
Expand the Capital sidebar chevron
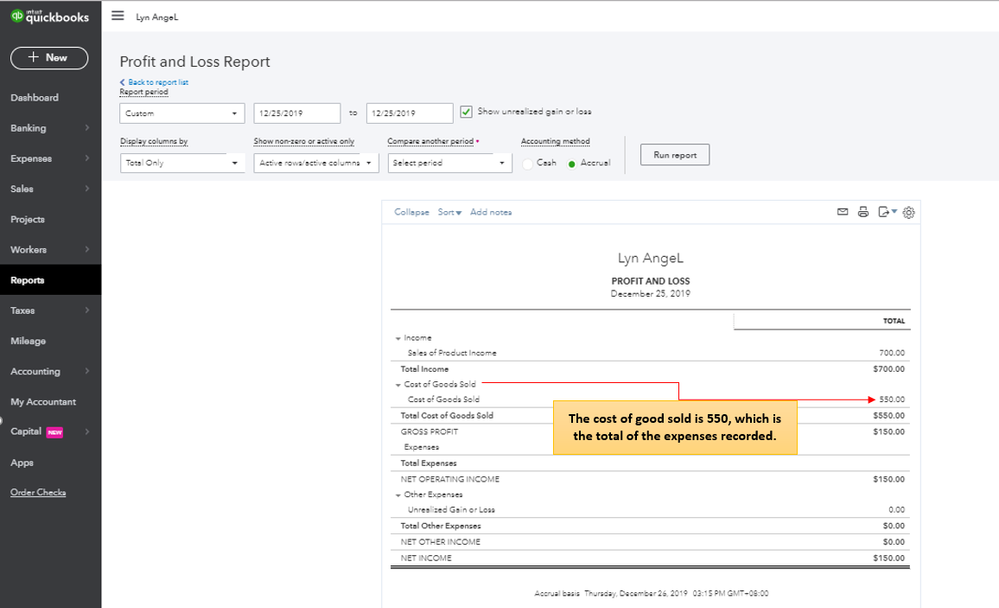point(87,431)
